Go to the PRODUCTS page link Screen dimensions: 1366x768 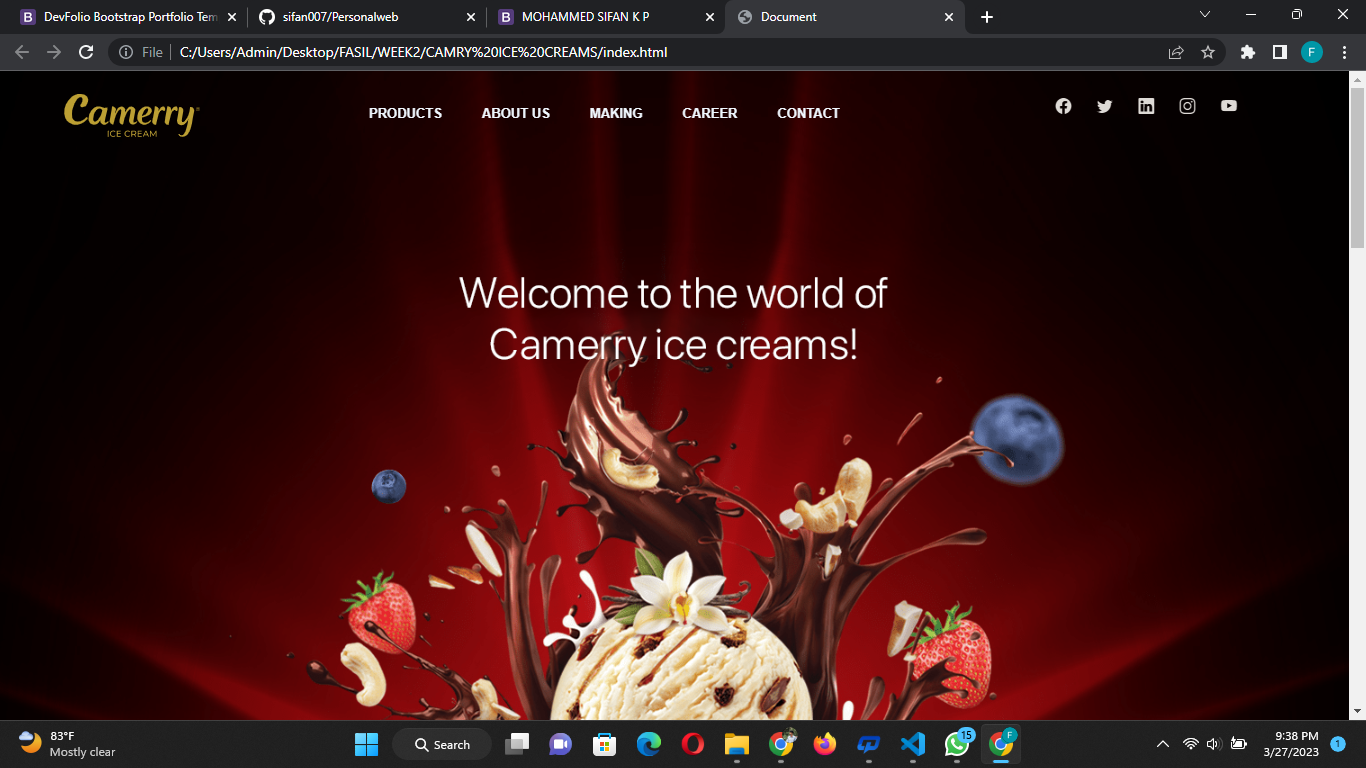click(x=405, y=113)
